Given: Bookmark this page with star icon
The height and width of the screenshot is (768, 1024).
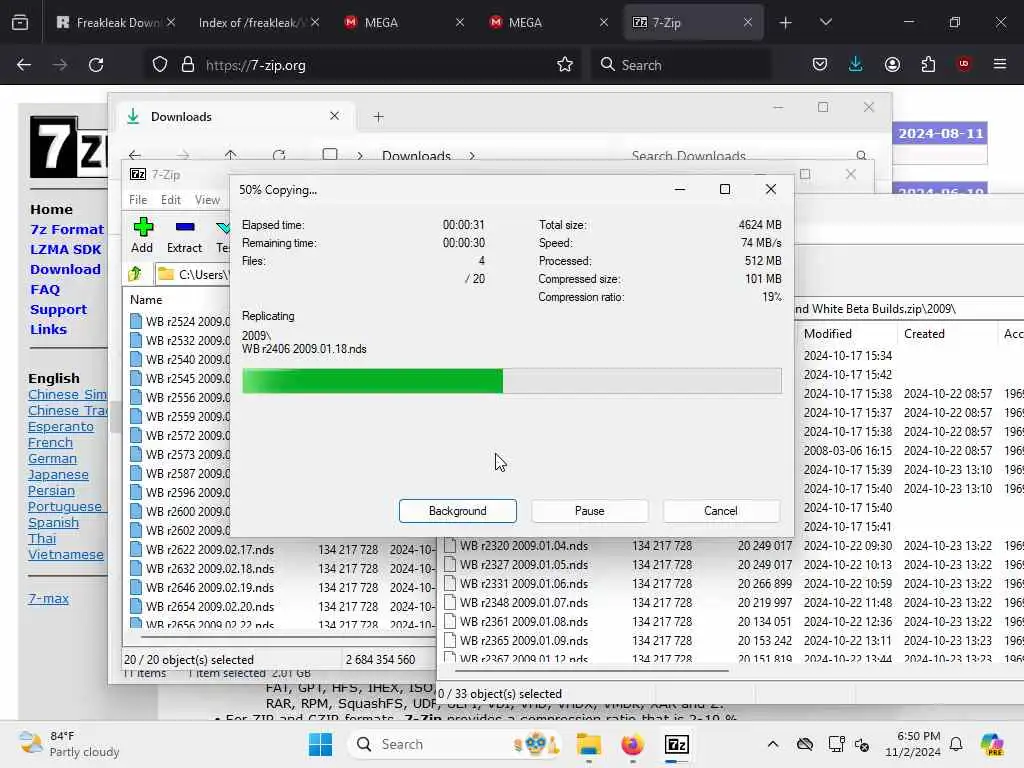Looking at the screenshot, I should pos(565,65).
